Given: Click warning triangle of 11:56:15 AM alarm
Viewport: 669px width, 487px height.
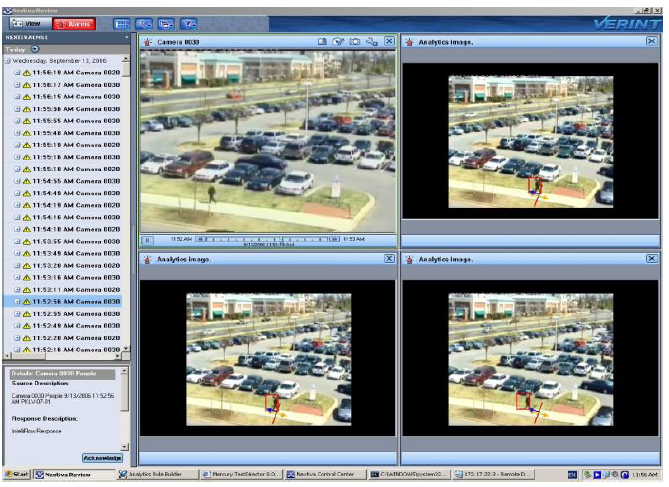Looking at the screenshot, I should [26, 97].
